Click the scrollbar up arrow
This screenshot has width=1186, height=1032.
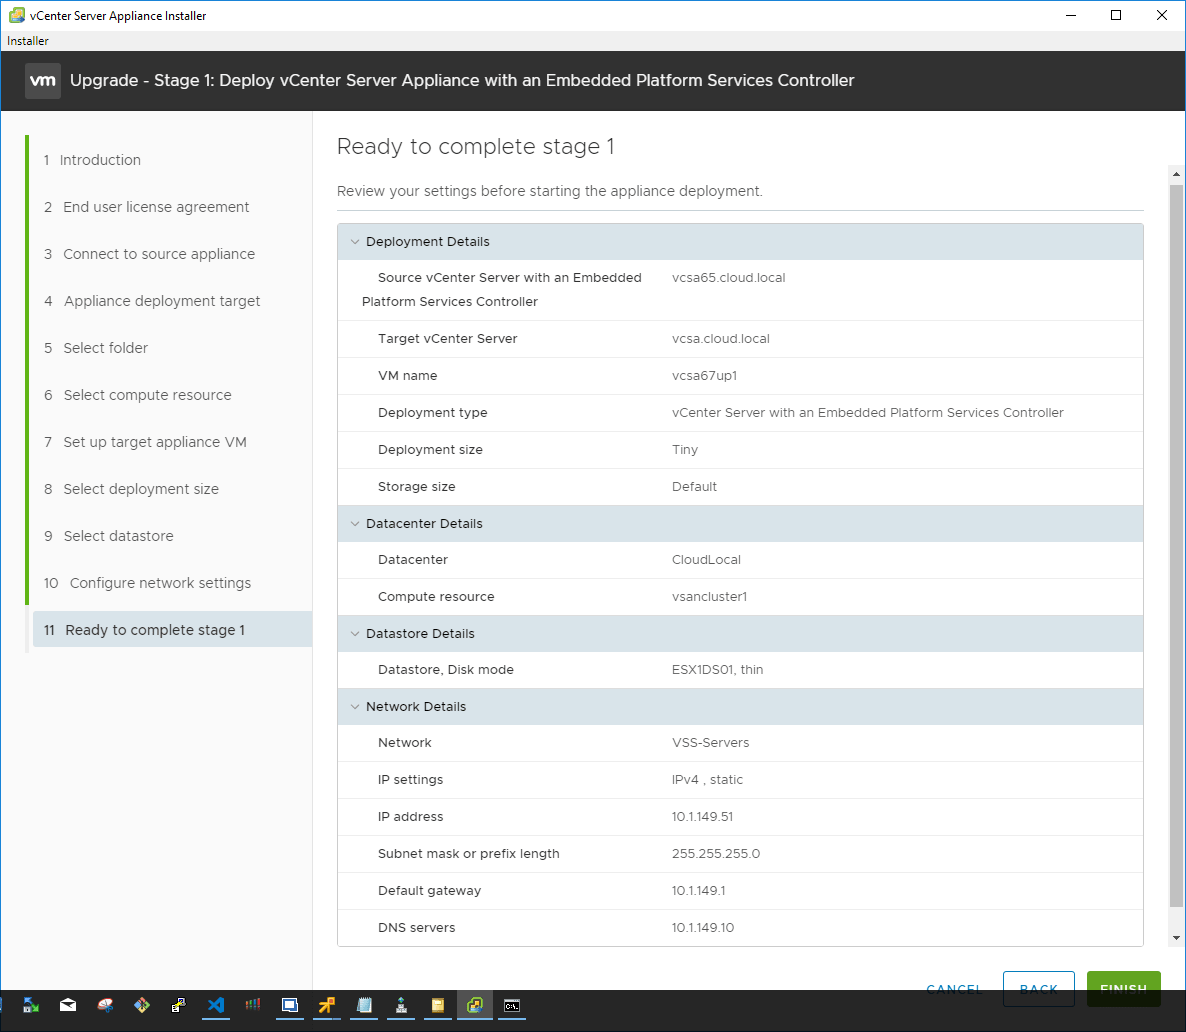click(1176, 174)
